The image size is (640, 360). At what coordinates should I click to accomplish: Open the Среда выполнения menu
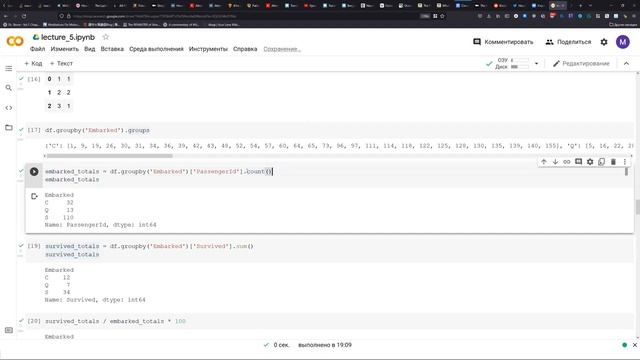(156, 49)
